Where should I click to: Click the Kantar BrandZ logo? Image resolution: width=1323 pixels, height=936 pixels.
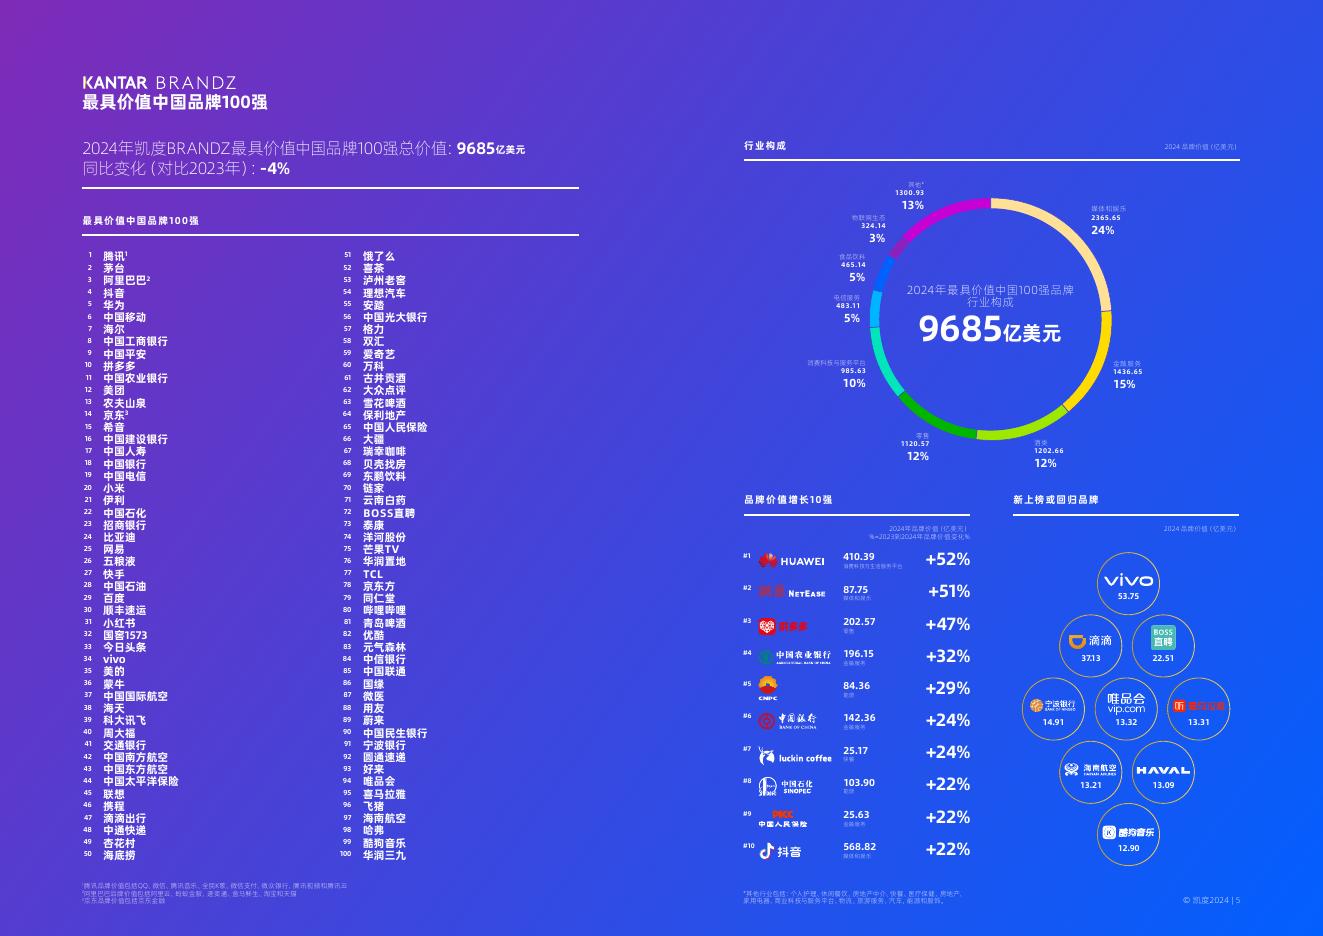159,82
